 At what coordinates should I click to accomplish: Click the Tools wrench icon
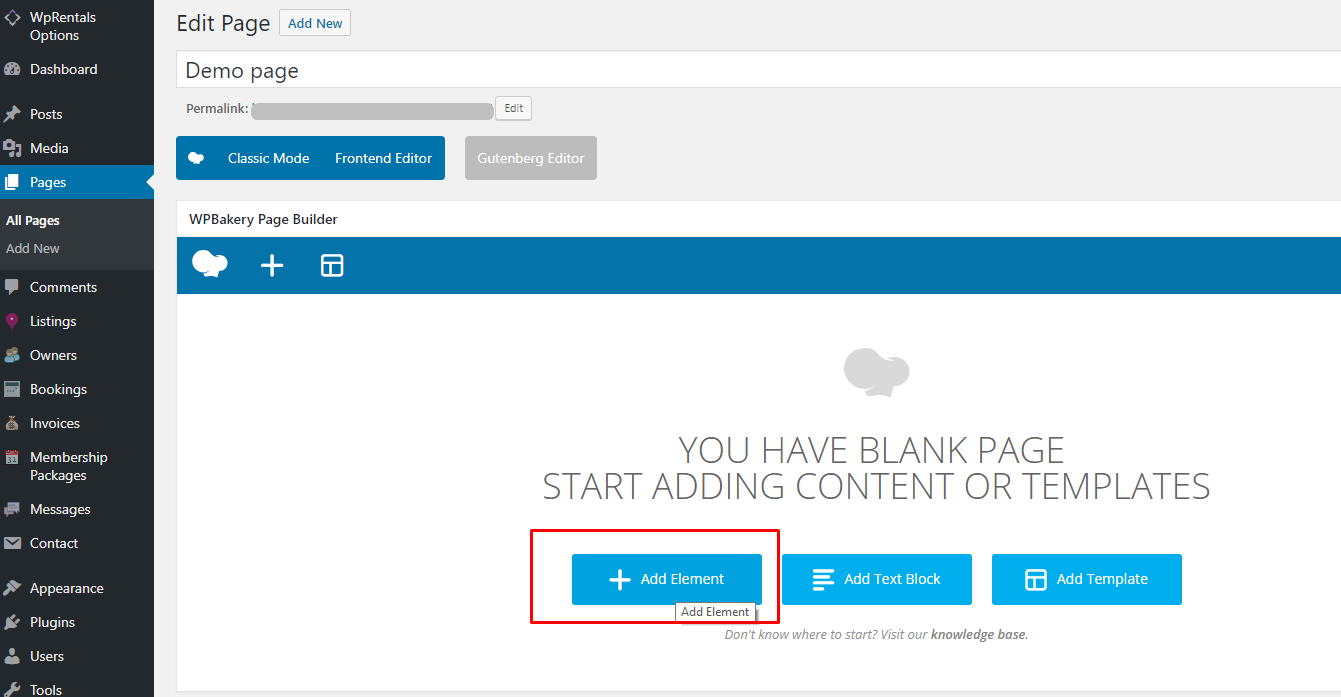pos(12,690)
